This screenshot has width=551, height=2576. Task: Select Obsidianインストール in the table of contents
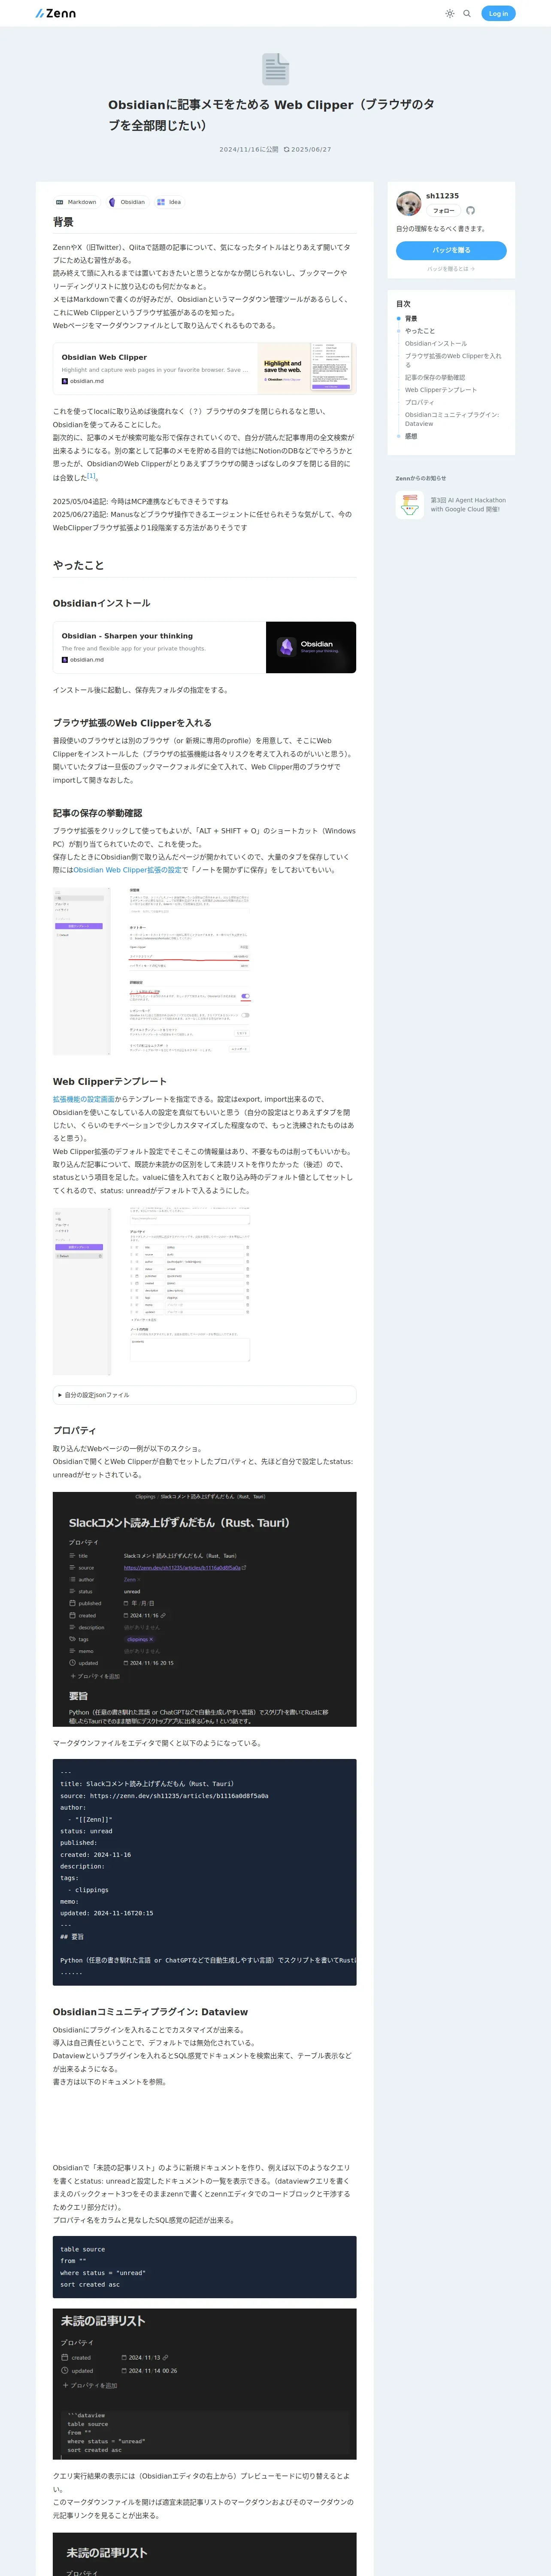click(435, 343)
